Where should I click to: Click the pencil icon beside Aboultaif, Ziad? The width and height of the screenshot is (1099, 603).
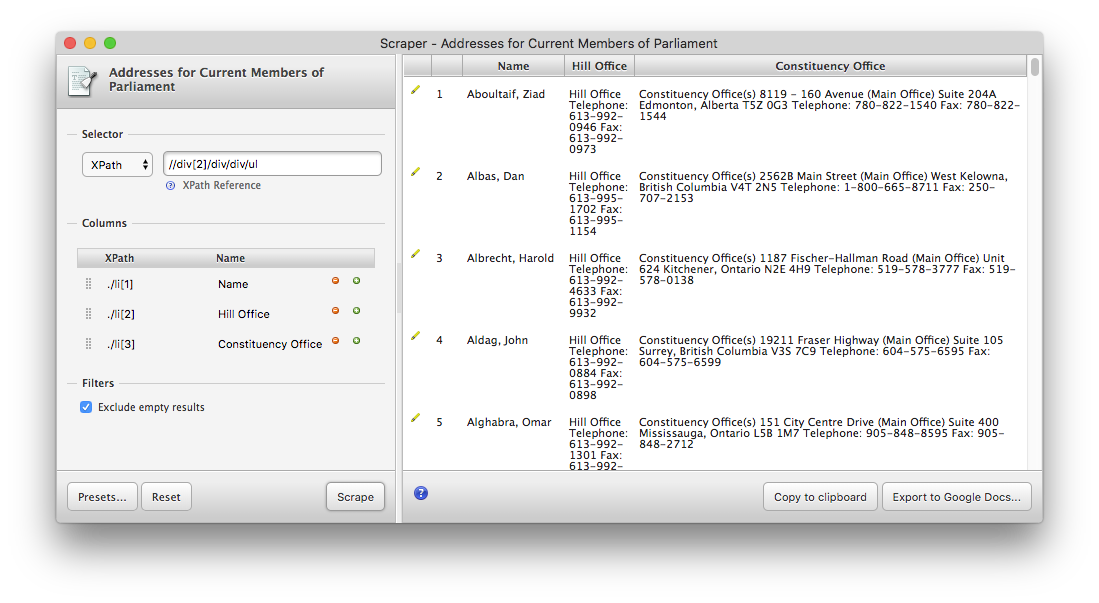[416, 90]
